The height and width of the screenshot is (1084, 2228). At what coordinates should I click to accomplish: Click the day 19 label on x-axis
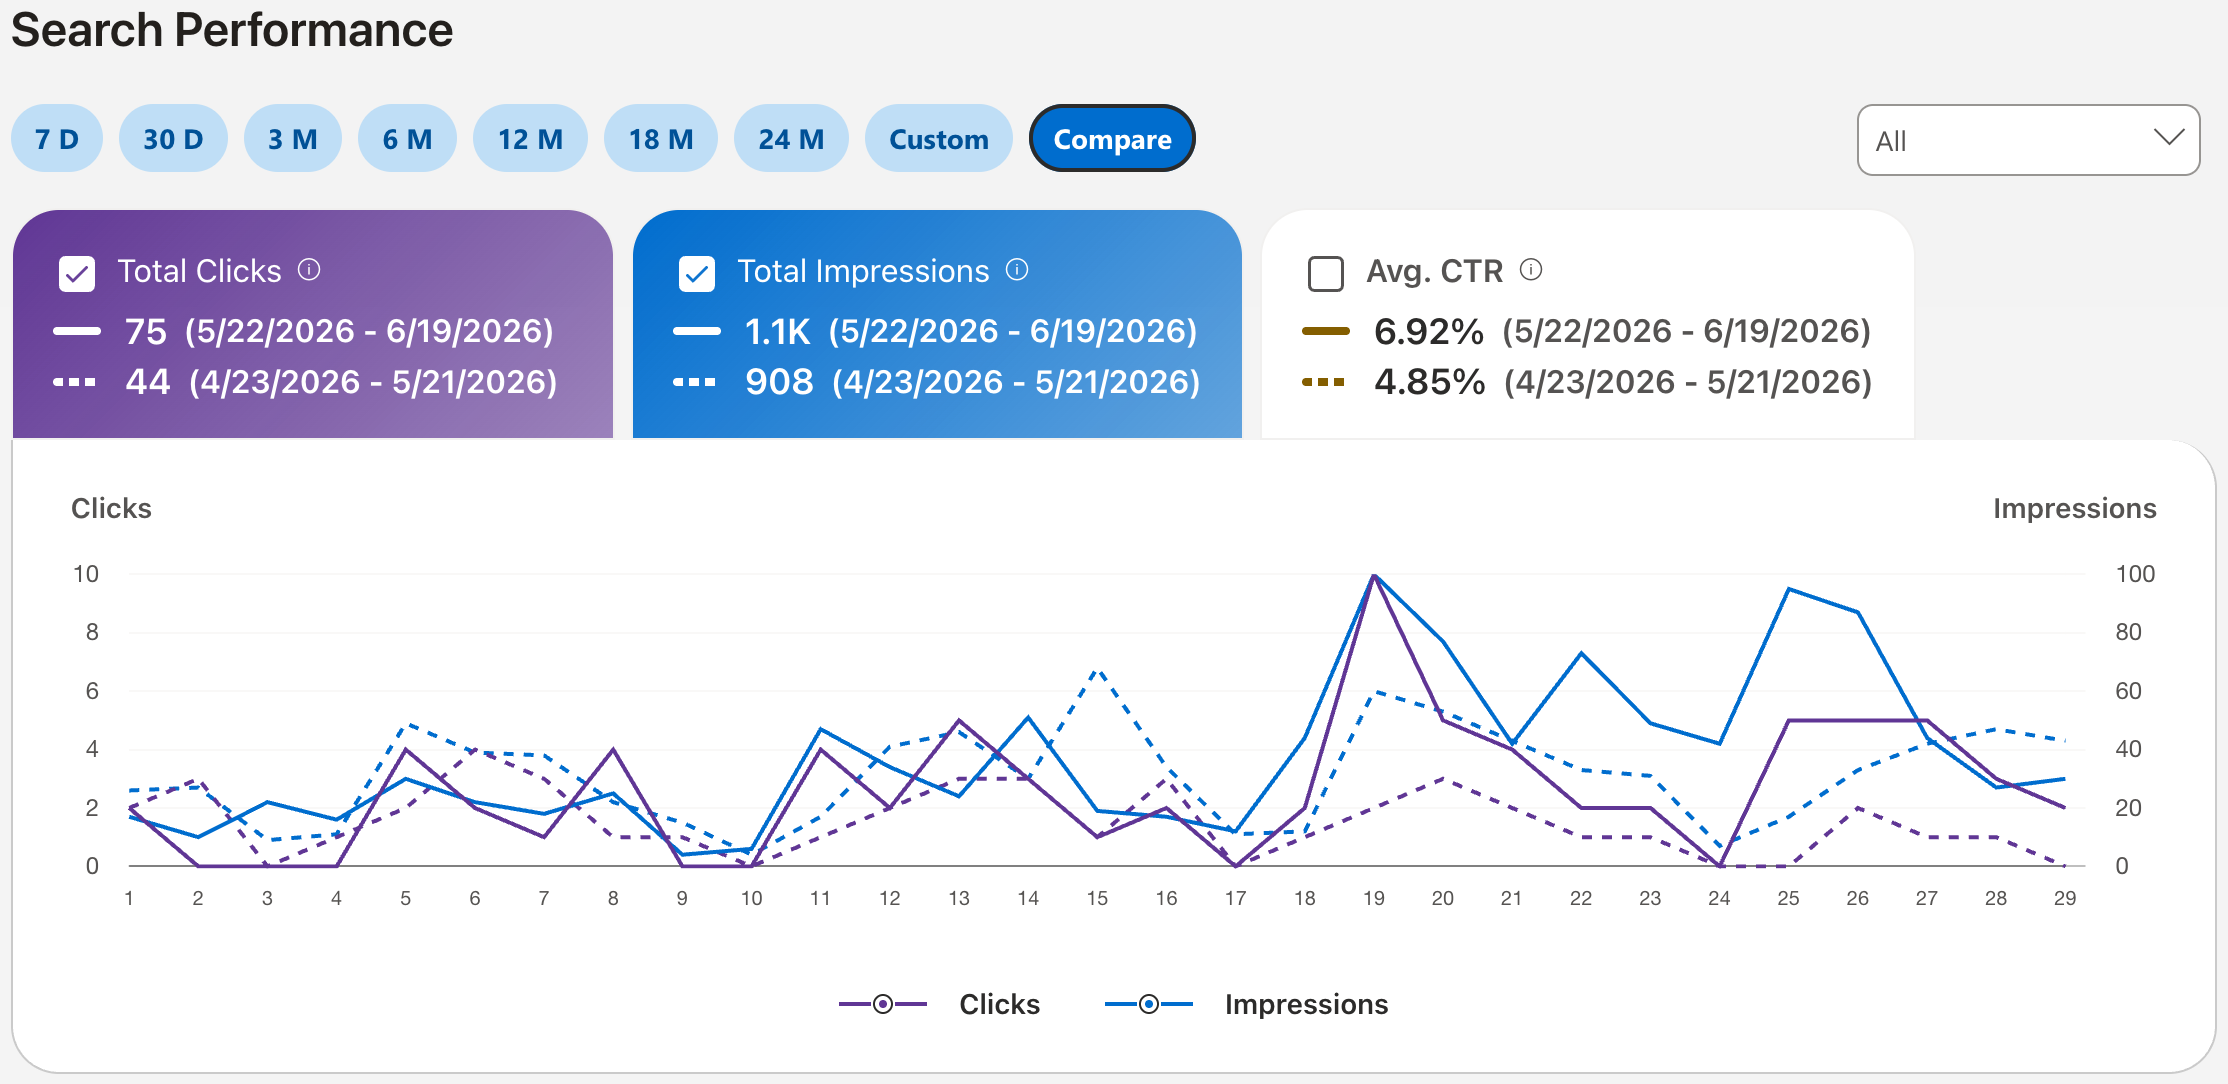[x=1374, y=898]
